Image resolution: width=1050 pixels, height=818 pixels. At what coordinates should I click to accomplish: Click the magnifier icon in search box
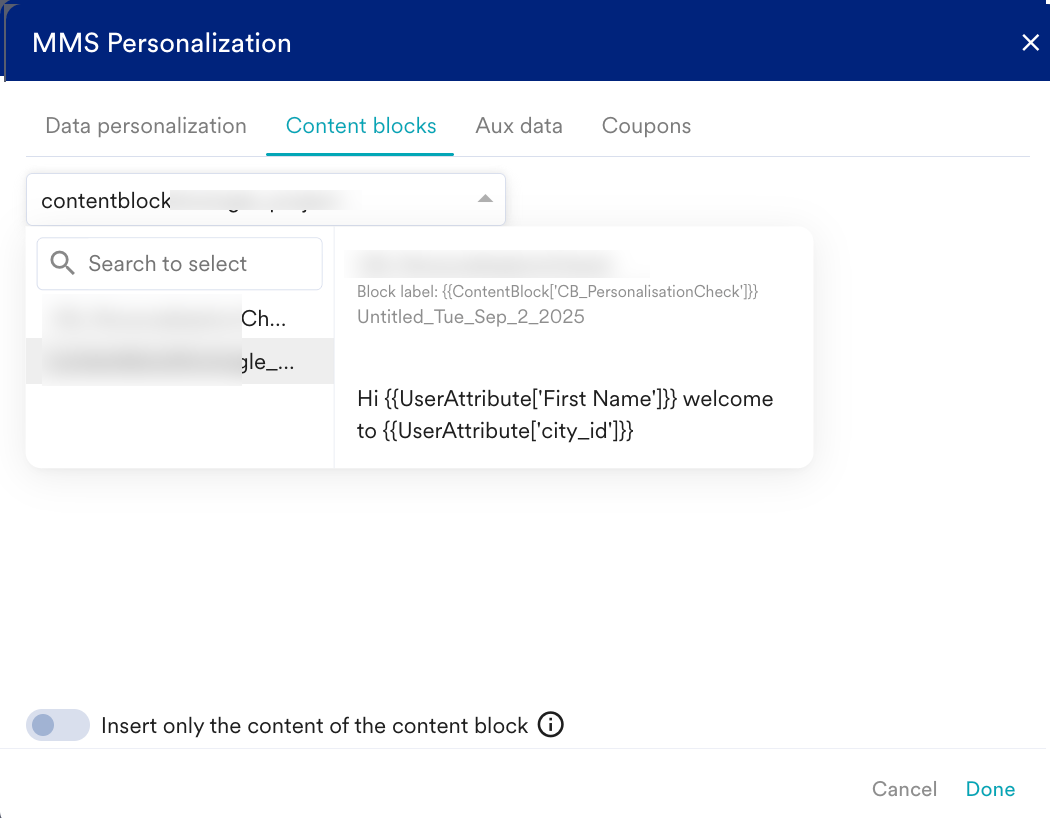pos(62,263)
